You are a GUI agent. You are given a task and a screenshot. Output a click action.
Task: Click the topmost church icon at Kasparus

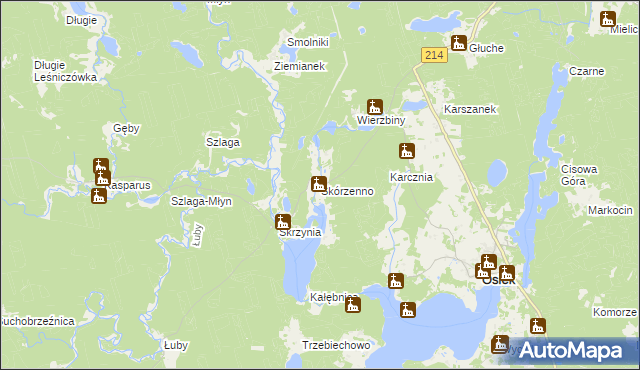[x=100, y=166]
